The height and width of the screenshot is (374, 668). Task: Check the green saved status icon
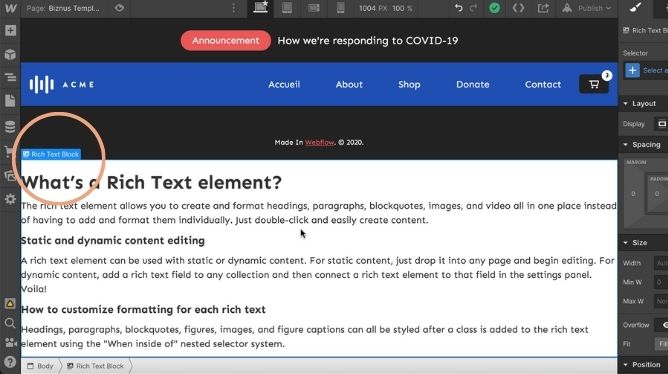click(495, 8)
